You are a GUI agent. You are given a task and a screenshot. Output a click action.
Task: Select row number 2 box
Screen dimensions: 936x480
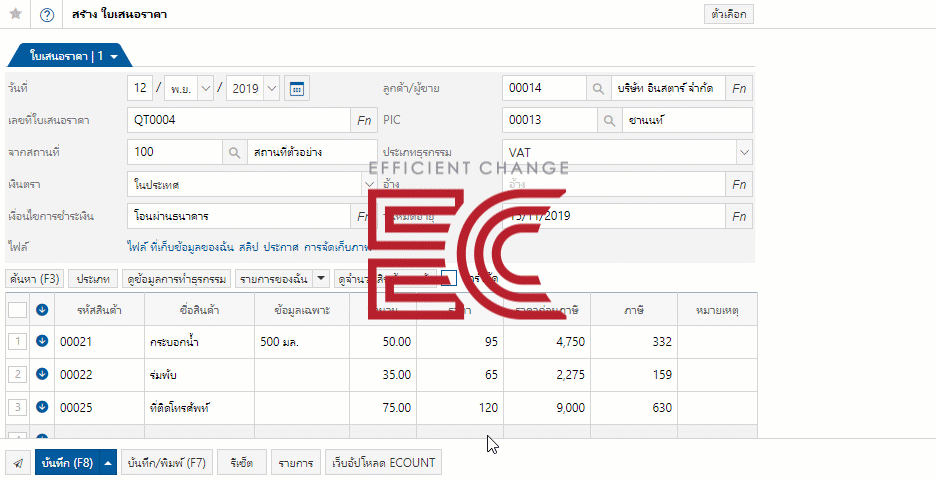18,374
